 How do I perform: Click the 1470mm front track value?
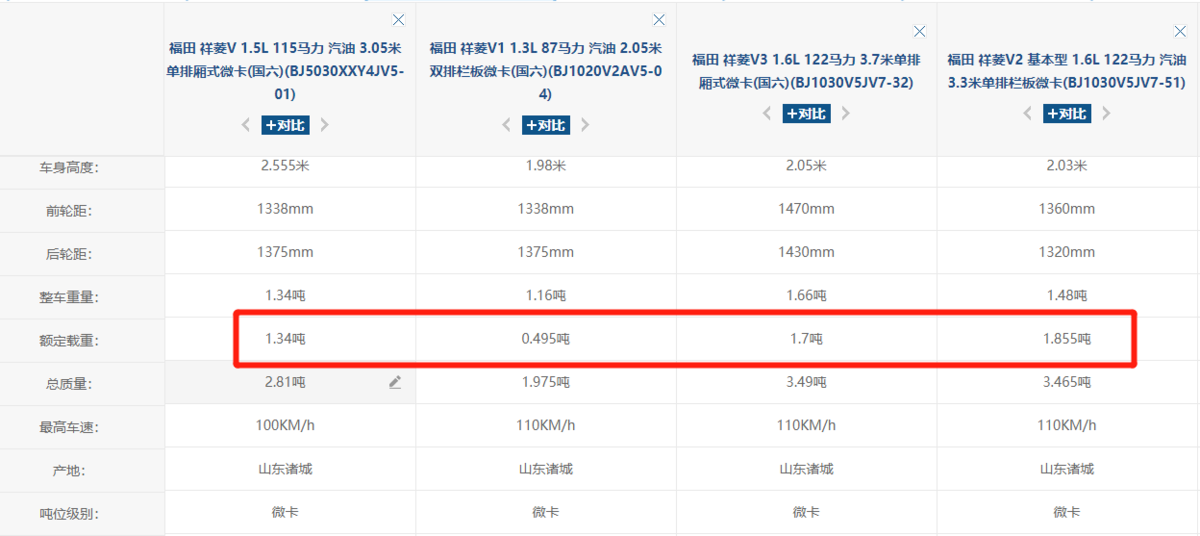pyautogui.click(x=807, y=209)
